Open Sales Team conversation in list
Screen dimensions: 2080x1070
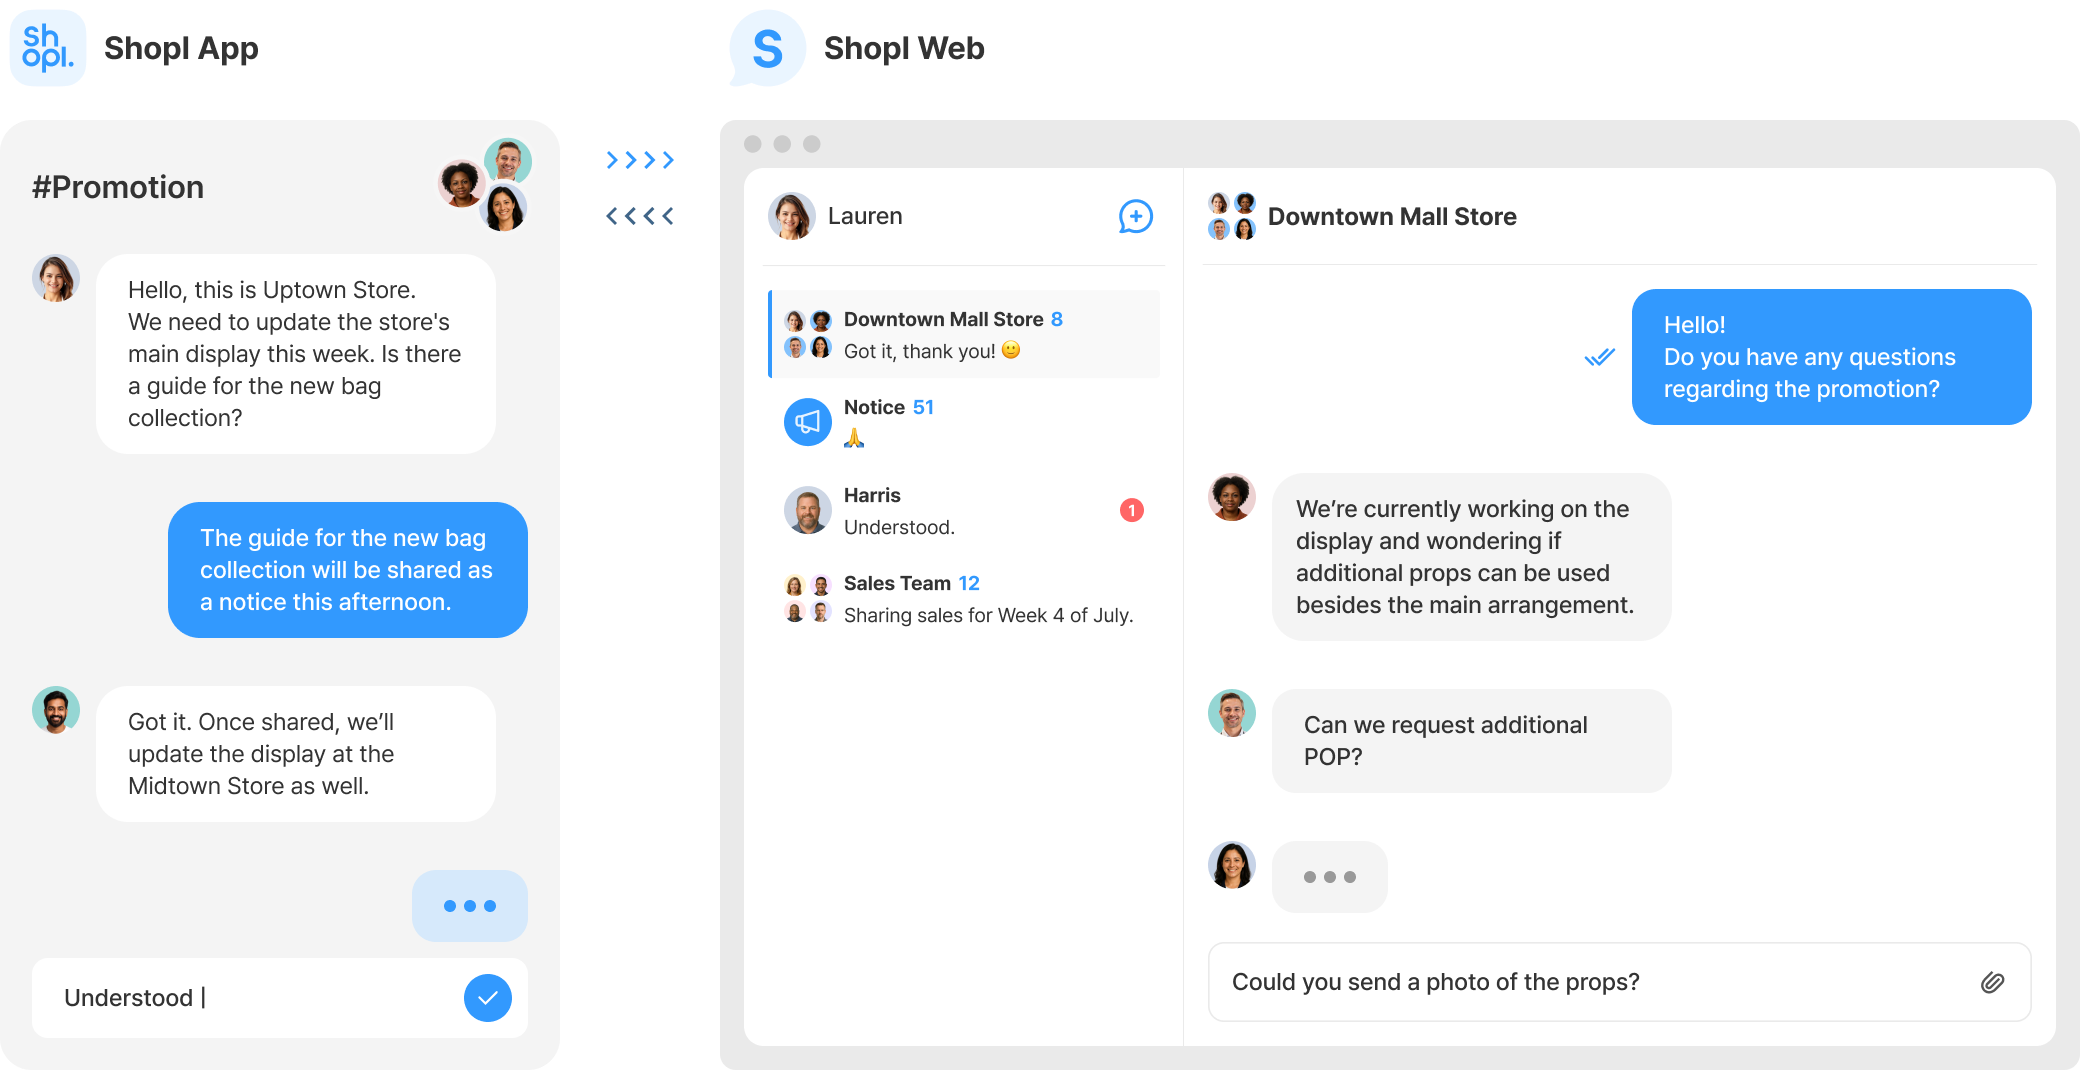pos(964,598)
